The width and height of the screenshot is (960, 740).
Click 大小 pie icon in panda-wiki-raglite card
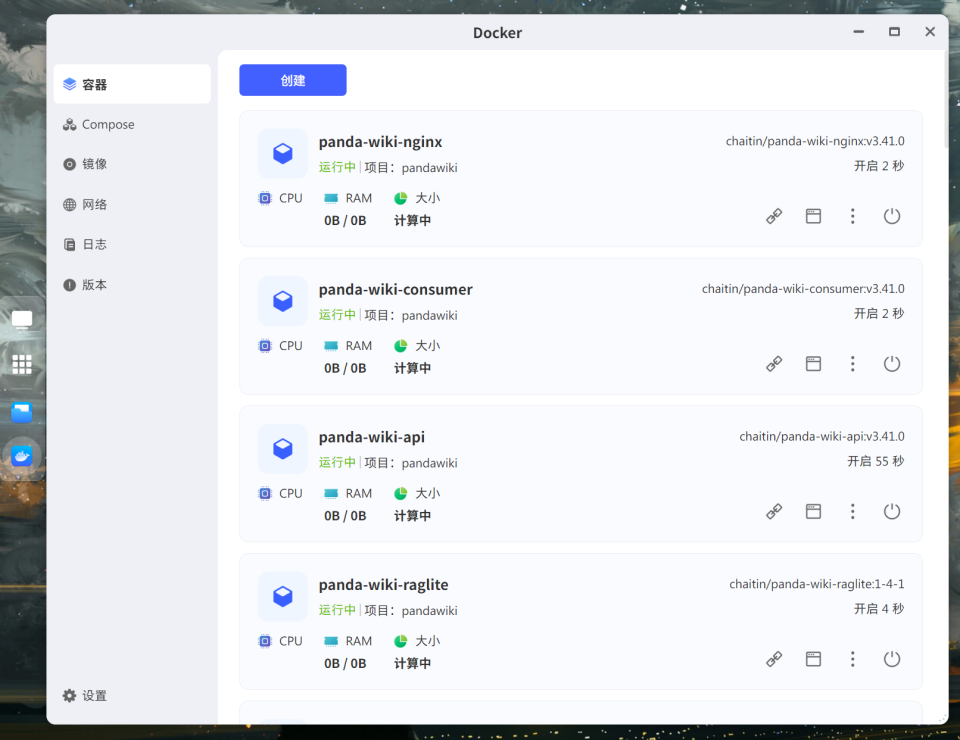tap(400, 641)
